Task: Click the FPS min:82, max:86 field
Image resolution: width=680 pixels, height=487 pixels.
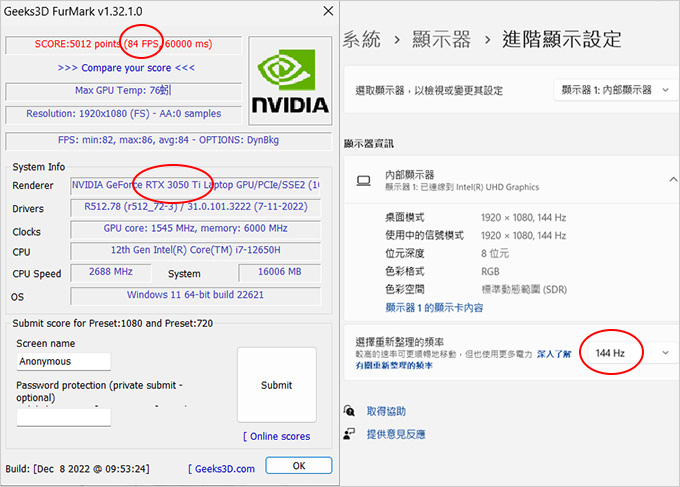Action: 168,141
